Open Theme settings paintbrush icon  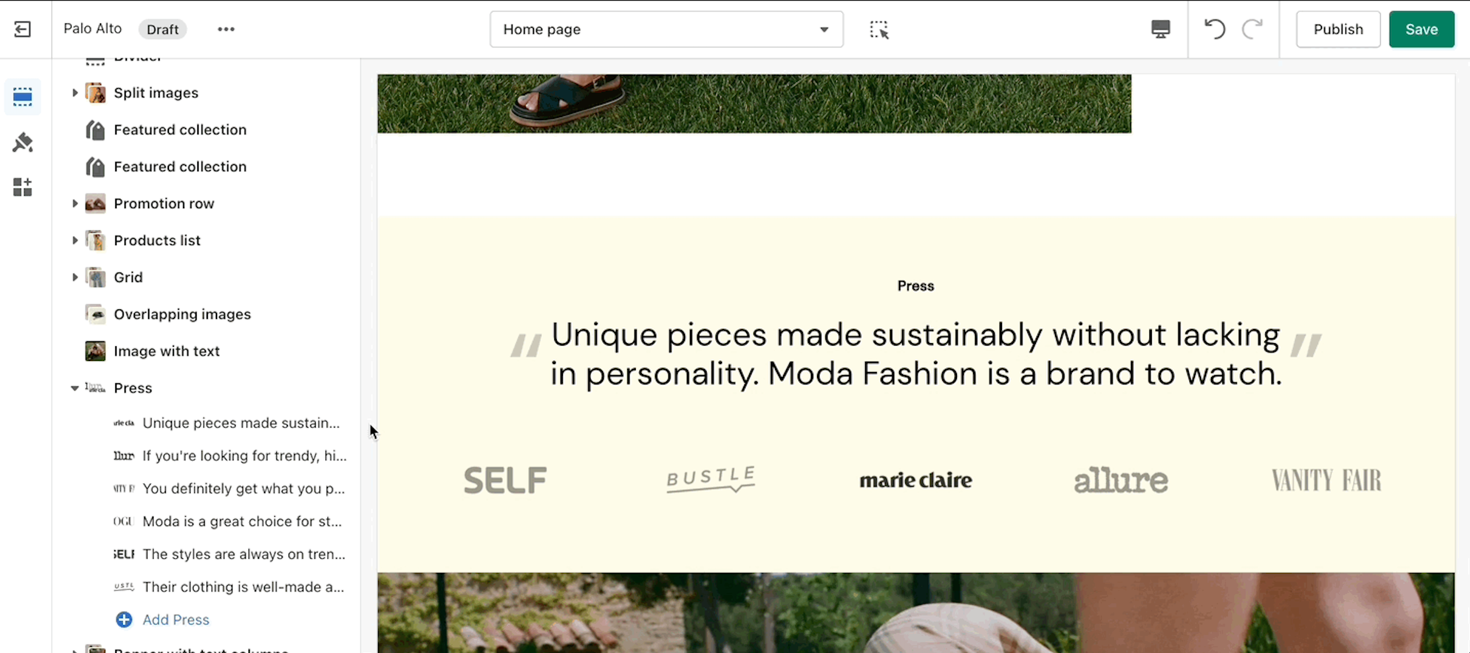click(x=22, y=143)
